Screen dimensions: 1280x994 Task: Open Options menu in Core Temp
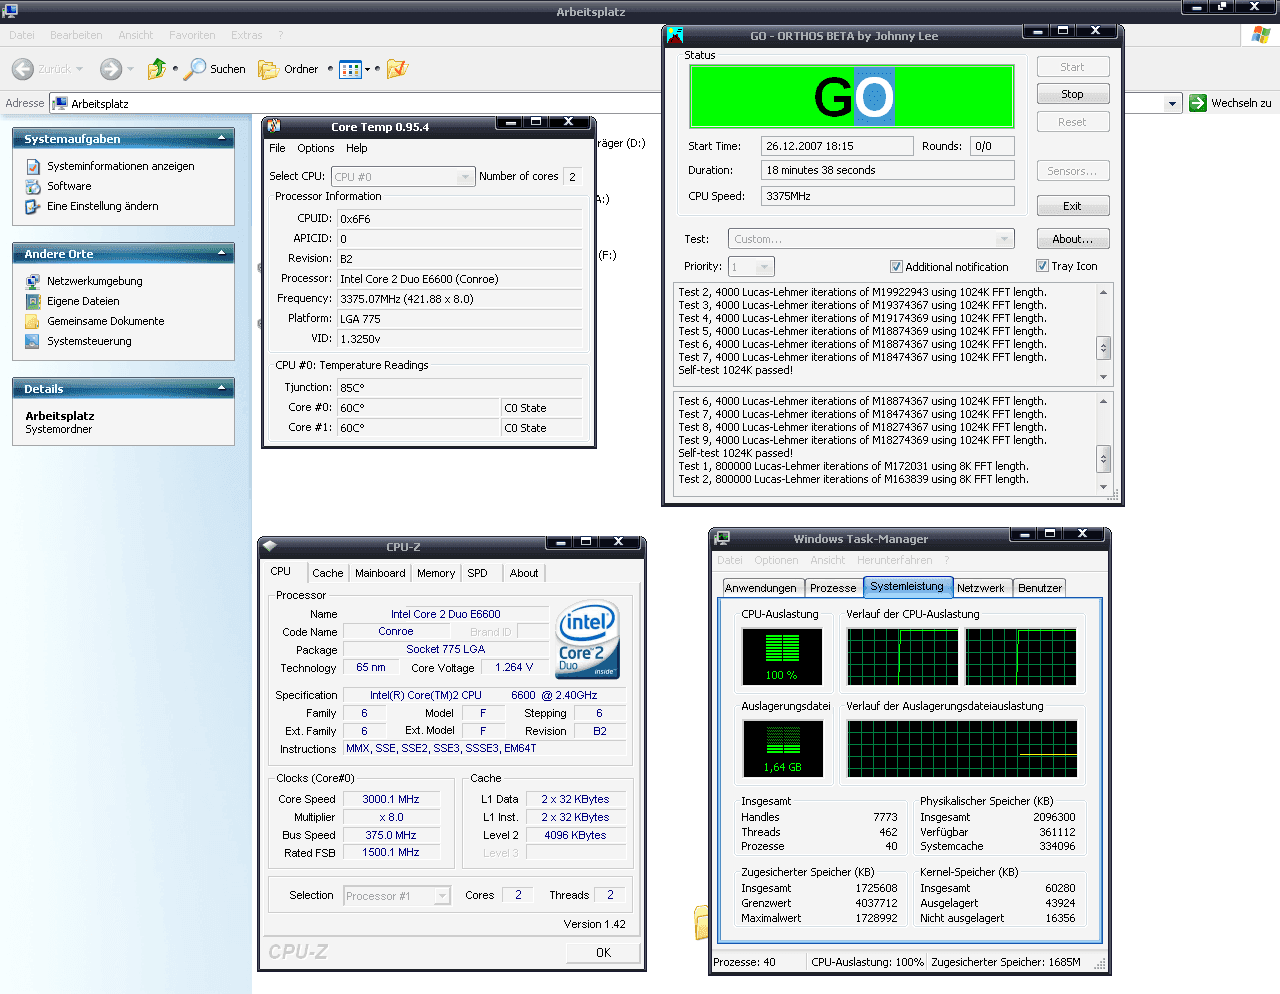315,148
